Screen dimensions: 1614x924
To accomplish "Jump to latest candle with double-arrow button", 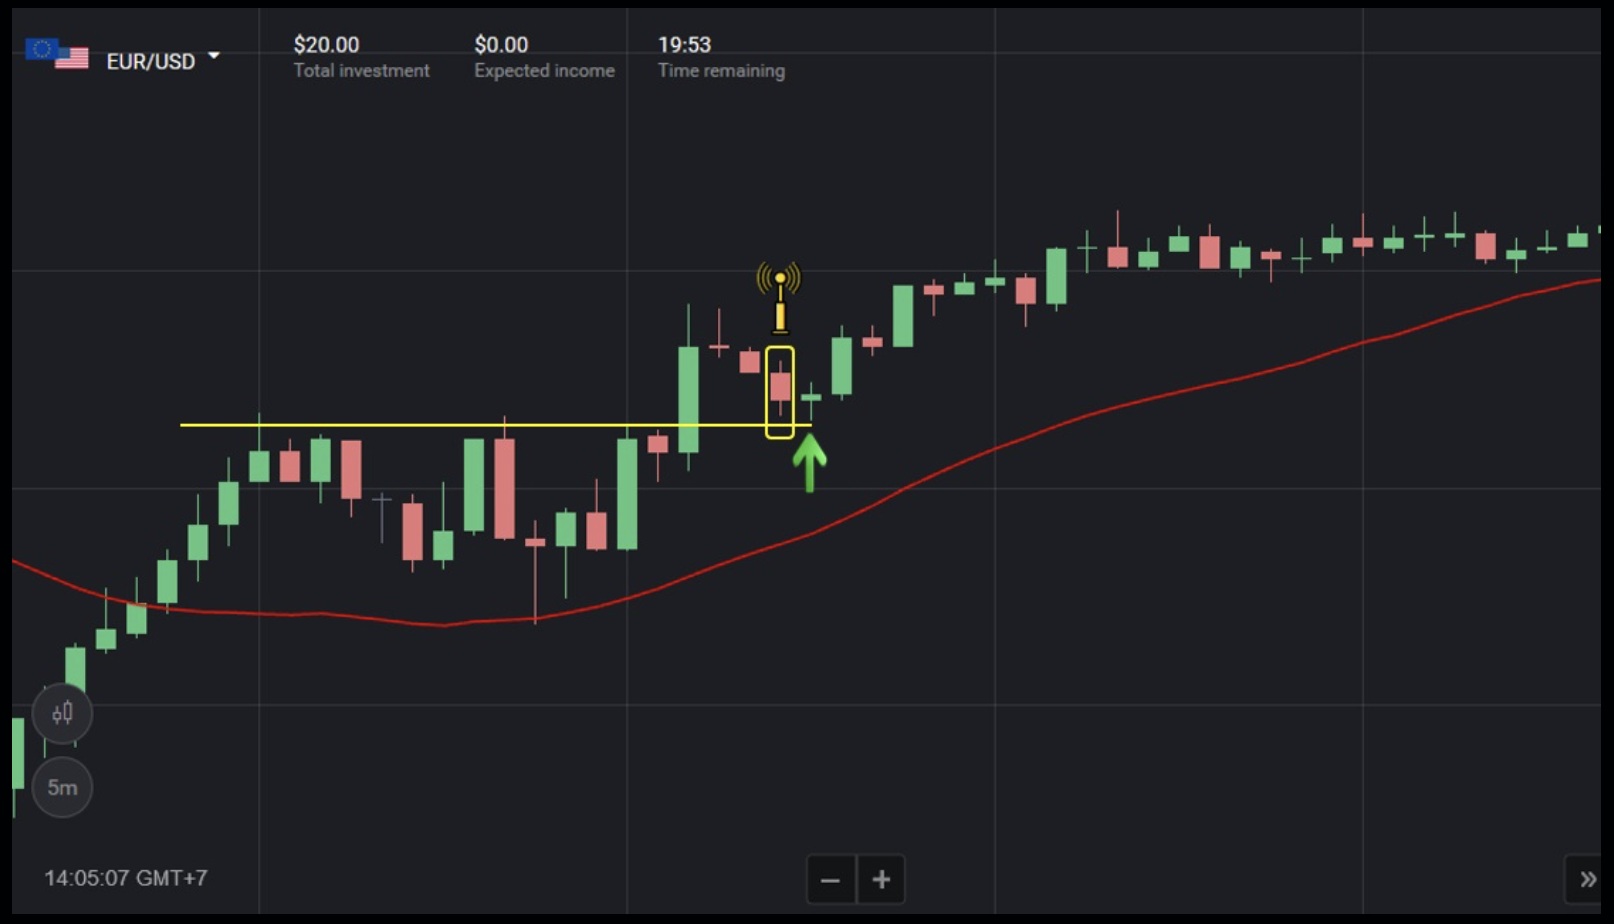I will pos(1586,880).
